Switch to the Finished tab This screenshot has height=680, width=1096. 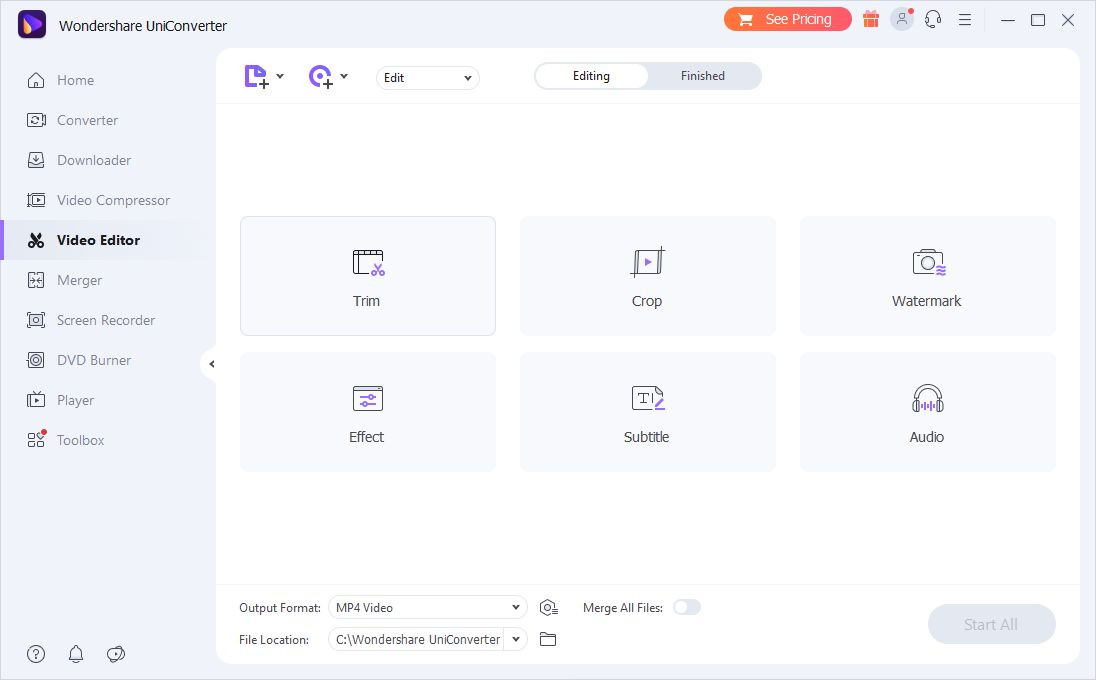703,76
